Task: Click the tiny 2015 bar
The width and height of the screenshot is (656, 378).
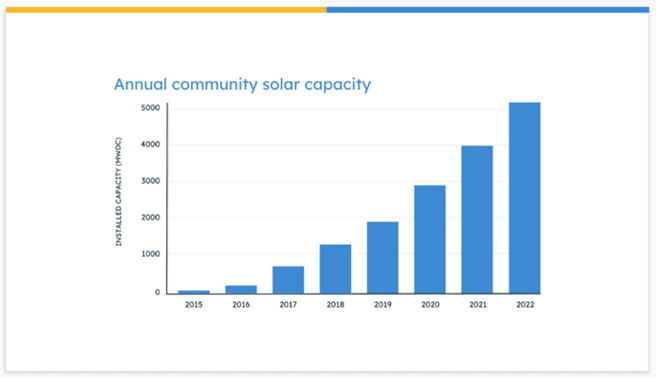Action: tap(194, 292)
